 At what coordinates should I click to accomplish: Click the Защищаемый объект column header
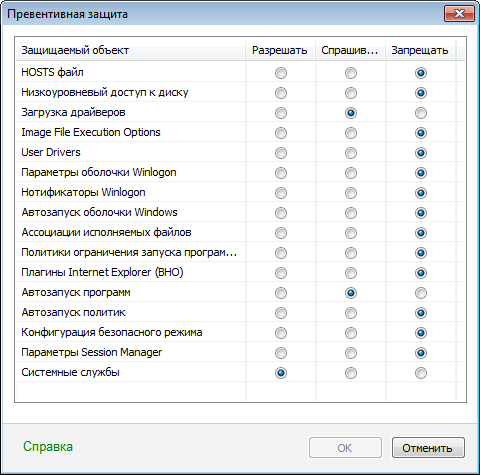(131, 50)
